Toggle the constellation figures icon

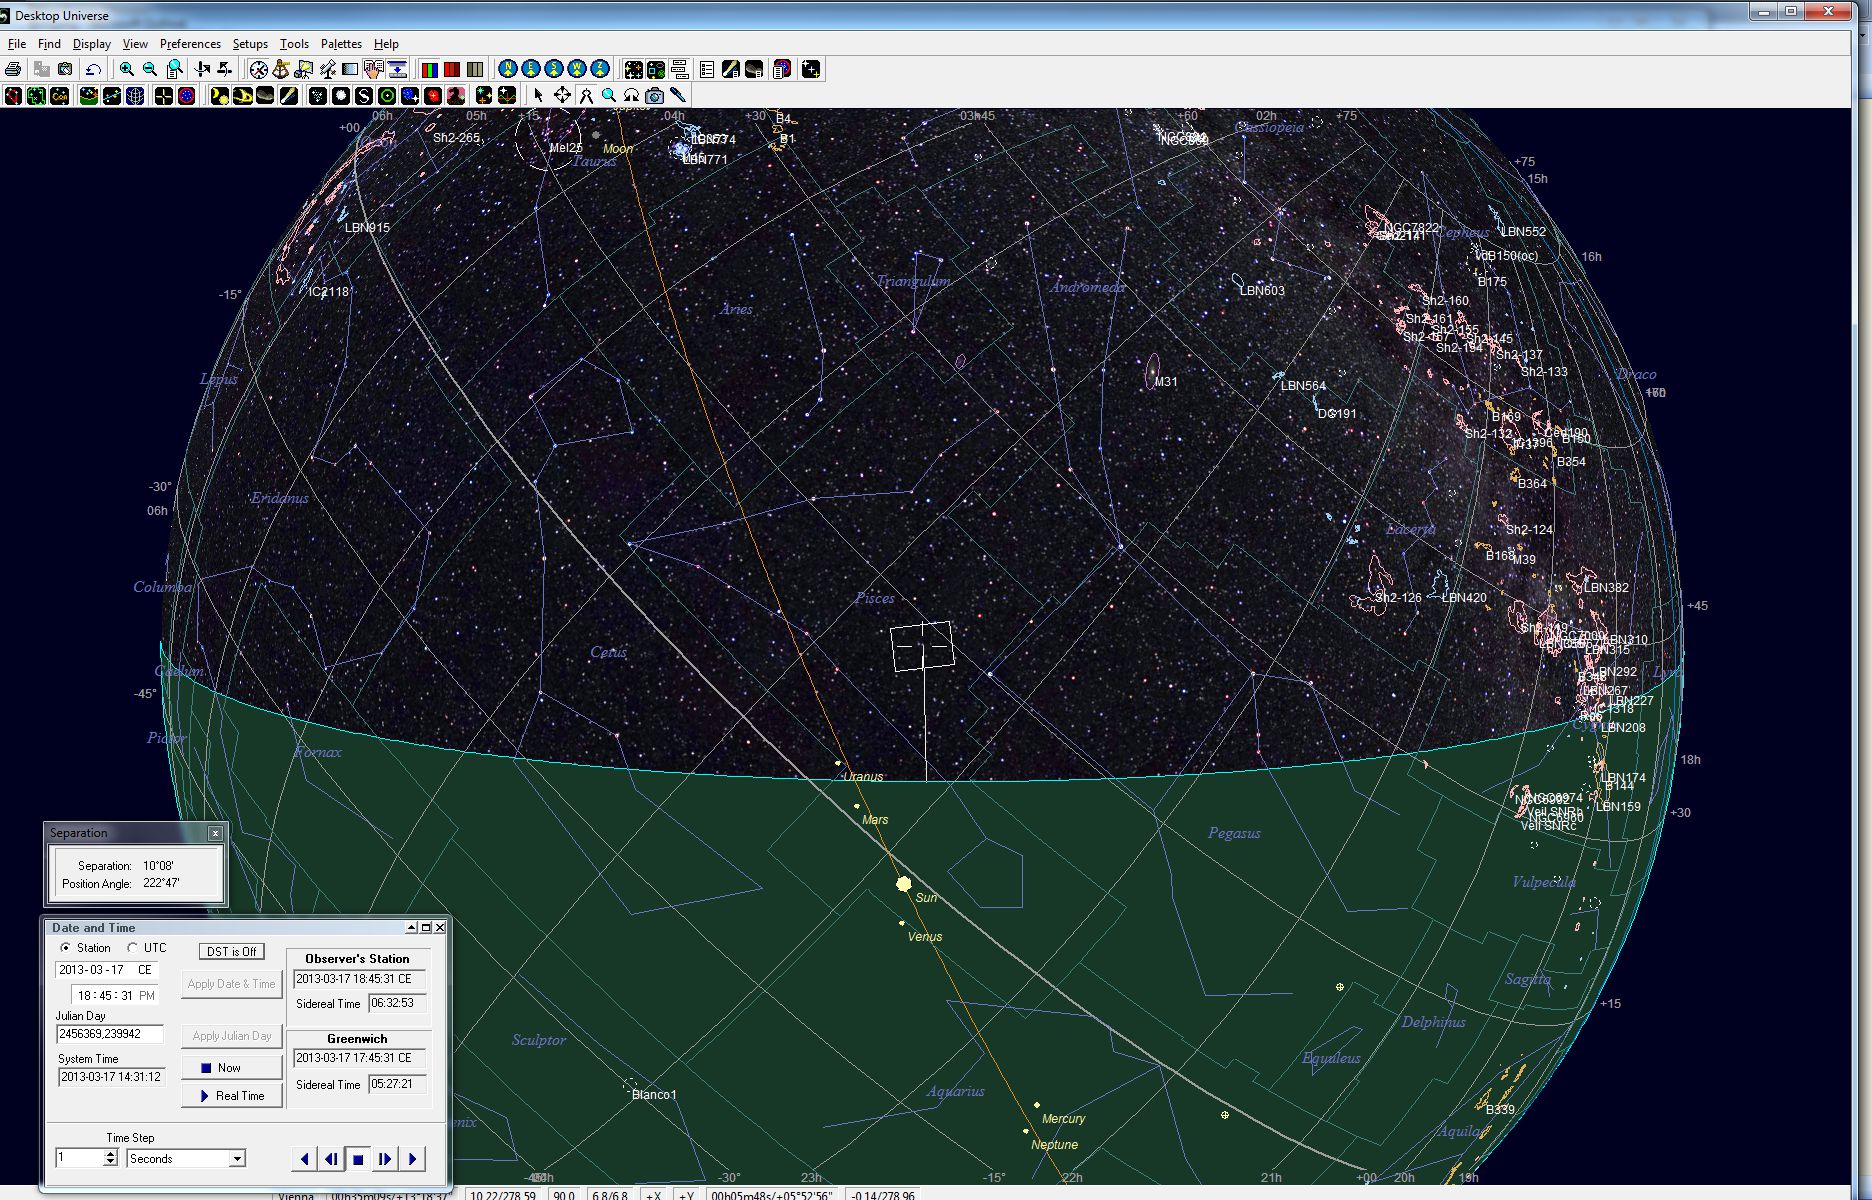tap(13, 95)
